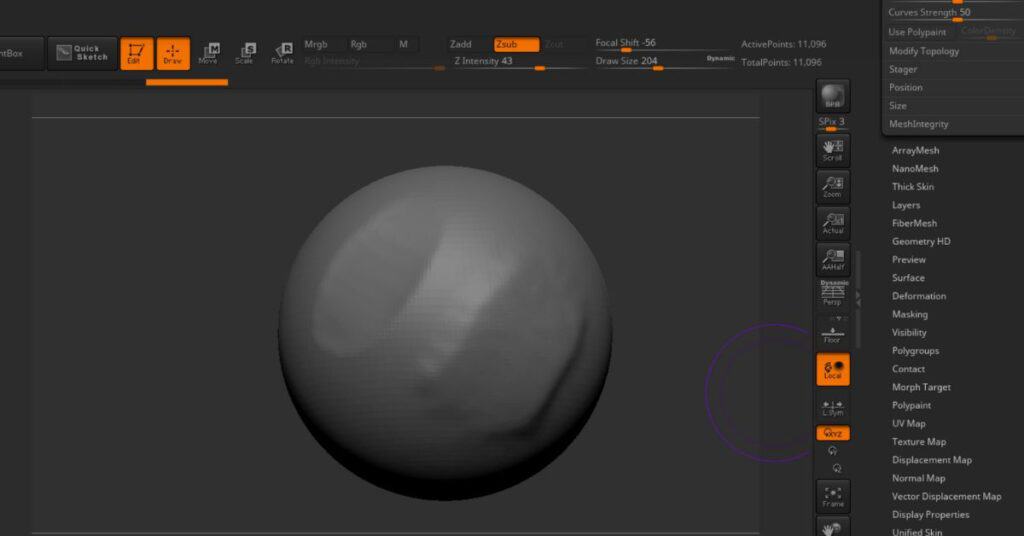Open the Displacement Map subpalette
The image size is (1024, 536).
coord(932,460)
